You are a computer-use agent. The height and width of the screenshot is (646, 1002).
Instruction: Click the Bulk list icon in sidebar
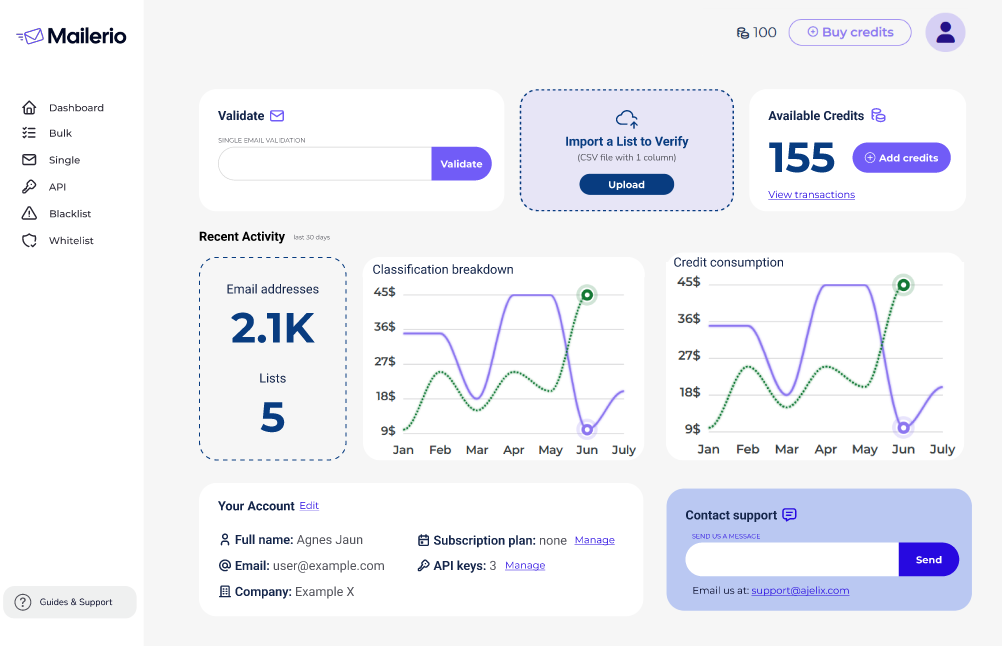tap(29, 133)
